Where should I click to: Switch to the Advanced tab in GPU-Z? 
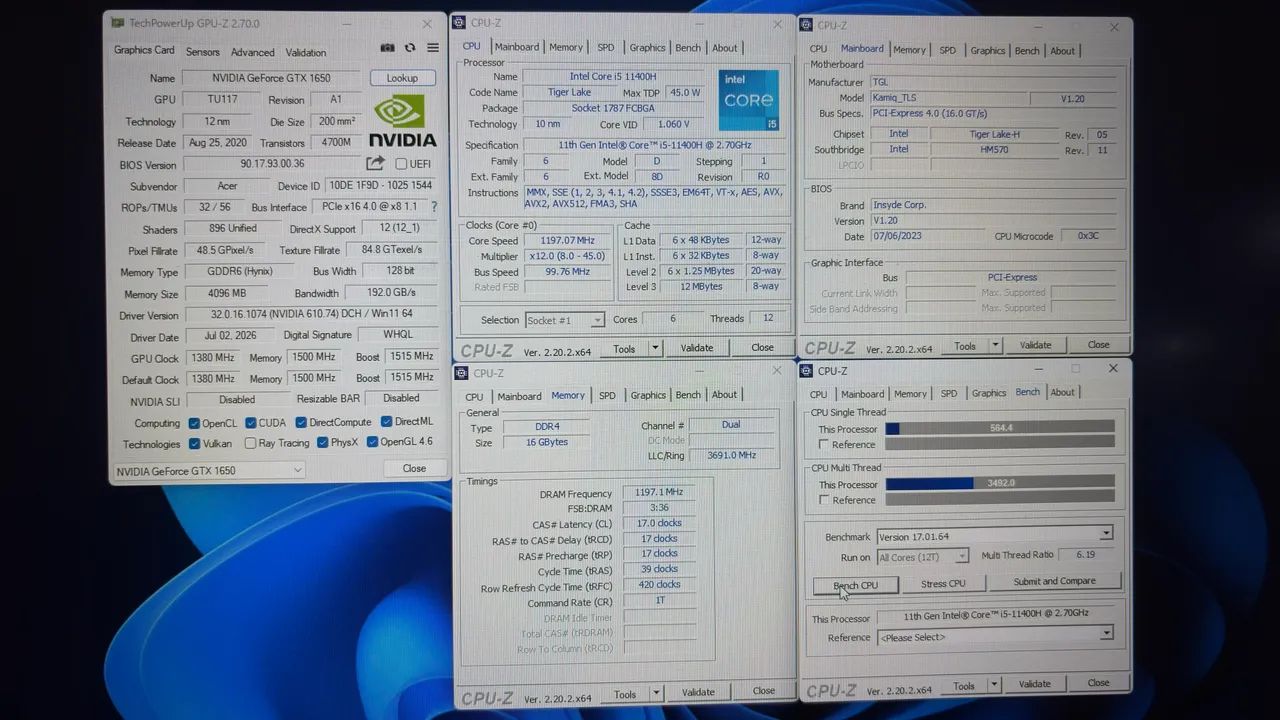253,52
